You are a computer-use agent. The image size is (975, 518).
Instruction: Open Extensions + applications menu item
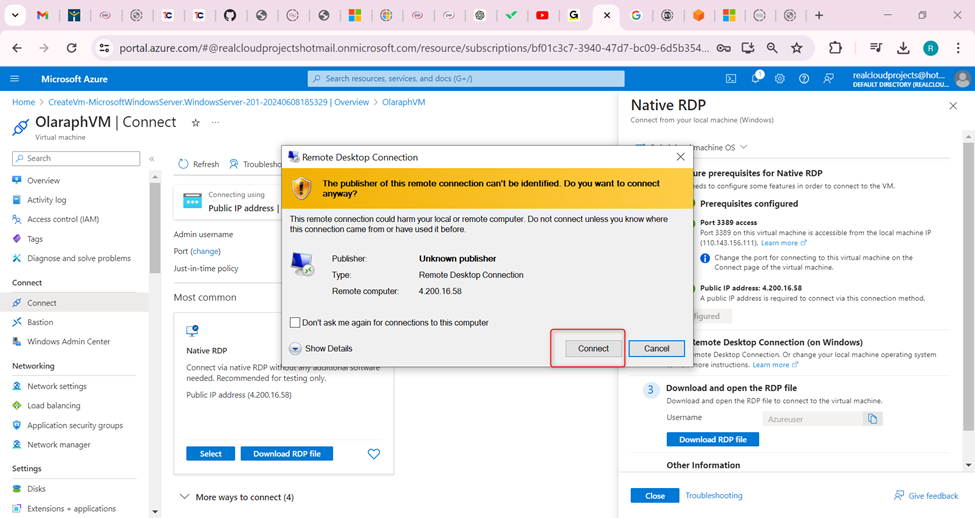(x=72, y=509)
